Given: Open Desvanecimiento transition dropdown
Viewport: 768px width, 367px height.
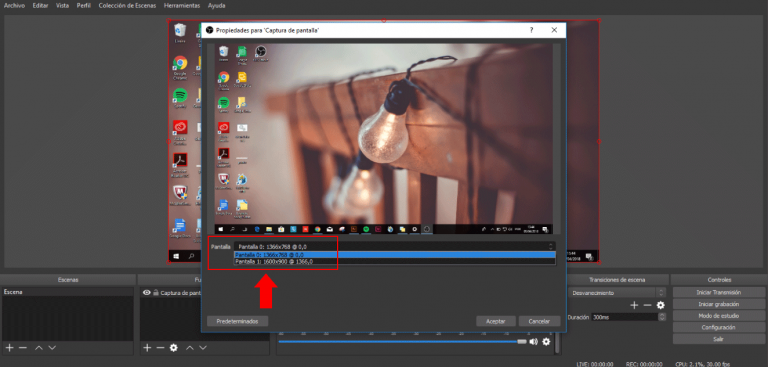Looking at the screenshot, I should tap(617, 293).
